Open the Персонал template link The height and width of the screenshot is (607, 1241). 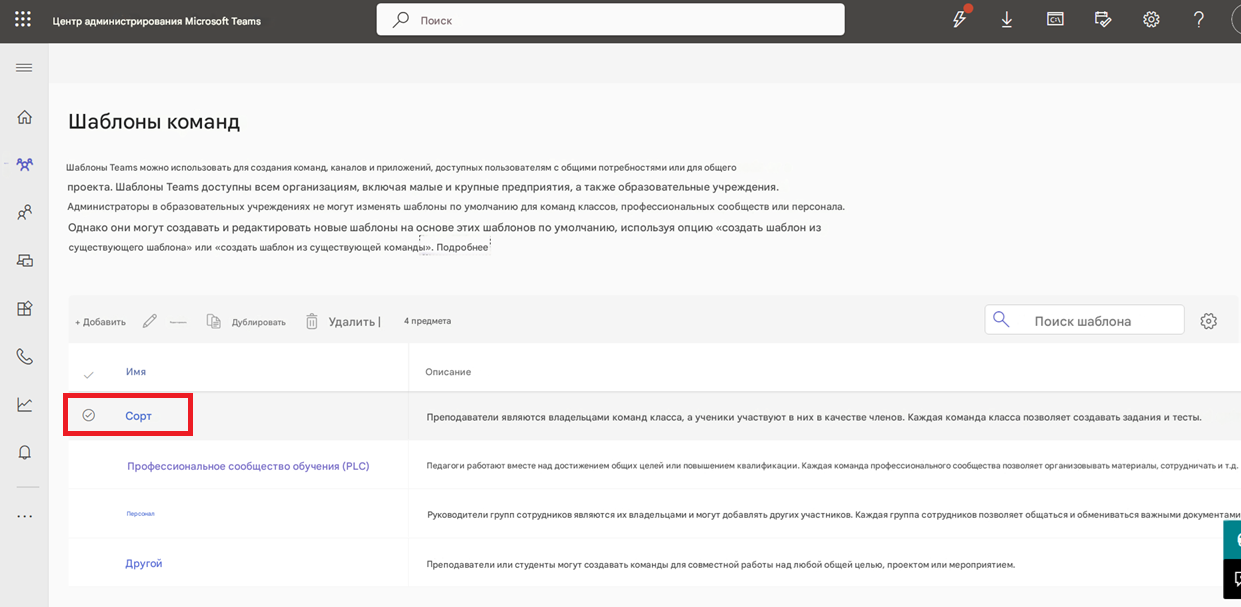pyautogui.click(x=140, y=514)
